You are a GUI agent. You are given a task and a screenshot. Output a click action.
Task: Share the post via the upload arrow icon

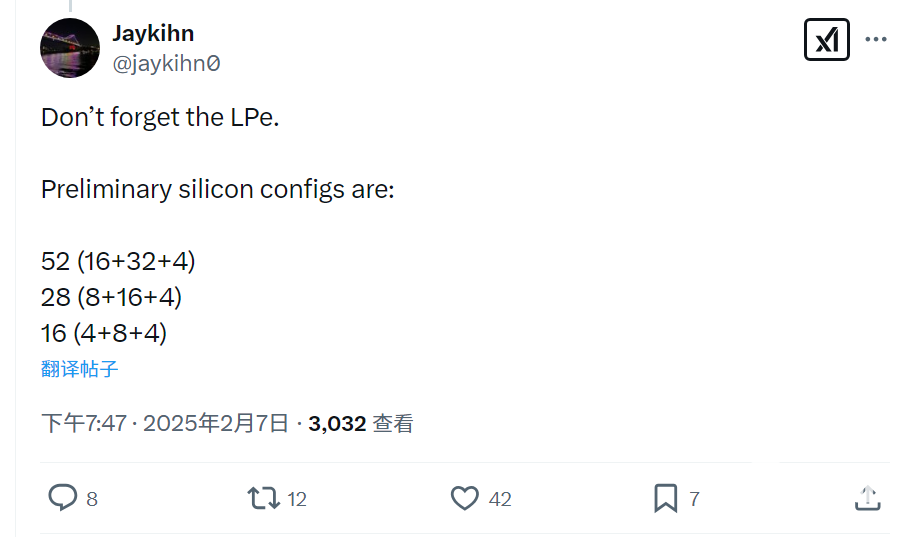[867, 498]
